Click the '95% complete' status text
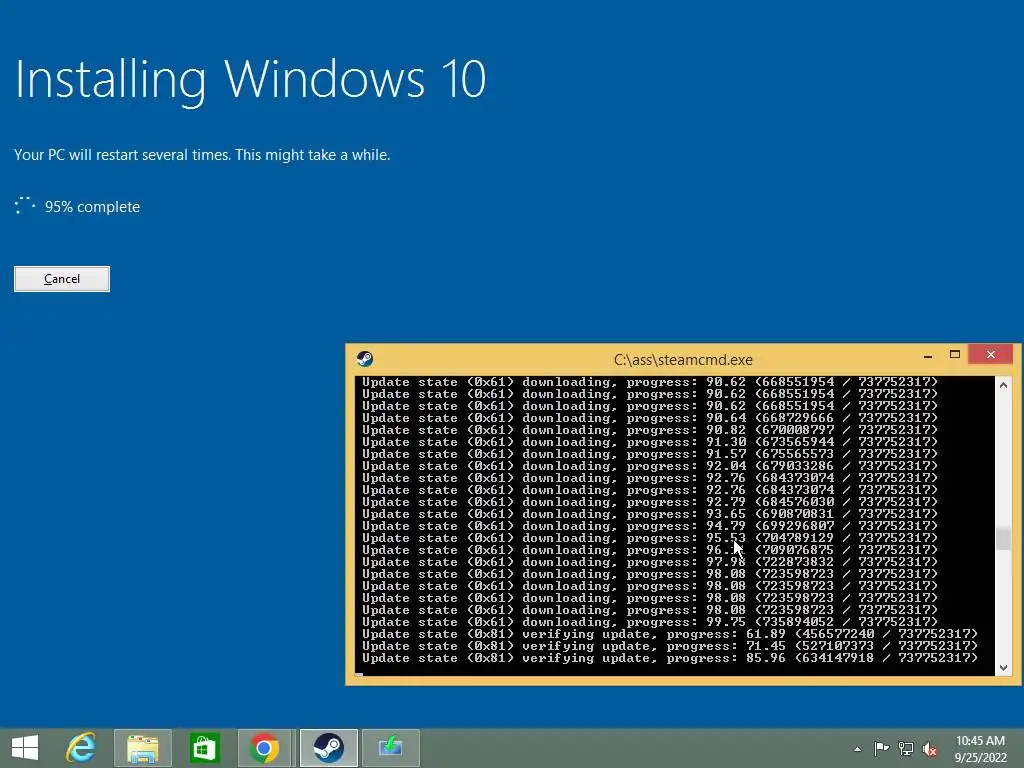The height and width of the screenshot is (768, 1024). (92, 207)
